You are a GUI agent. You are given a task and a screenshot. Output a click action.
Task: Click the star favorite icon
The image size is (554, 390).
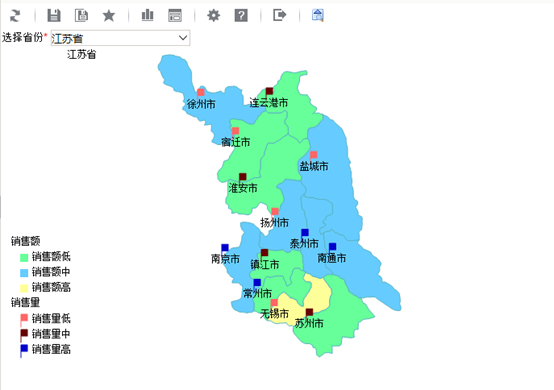tap(109, 16)
